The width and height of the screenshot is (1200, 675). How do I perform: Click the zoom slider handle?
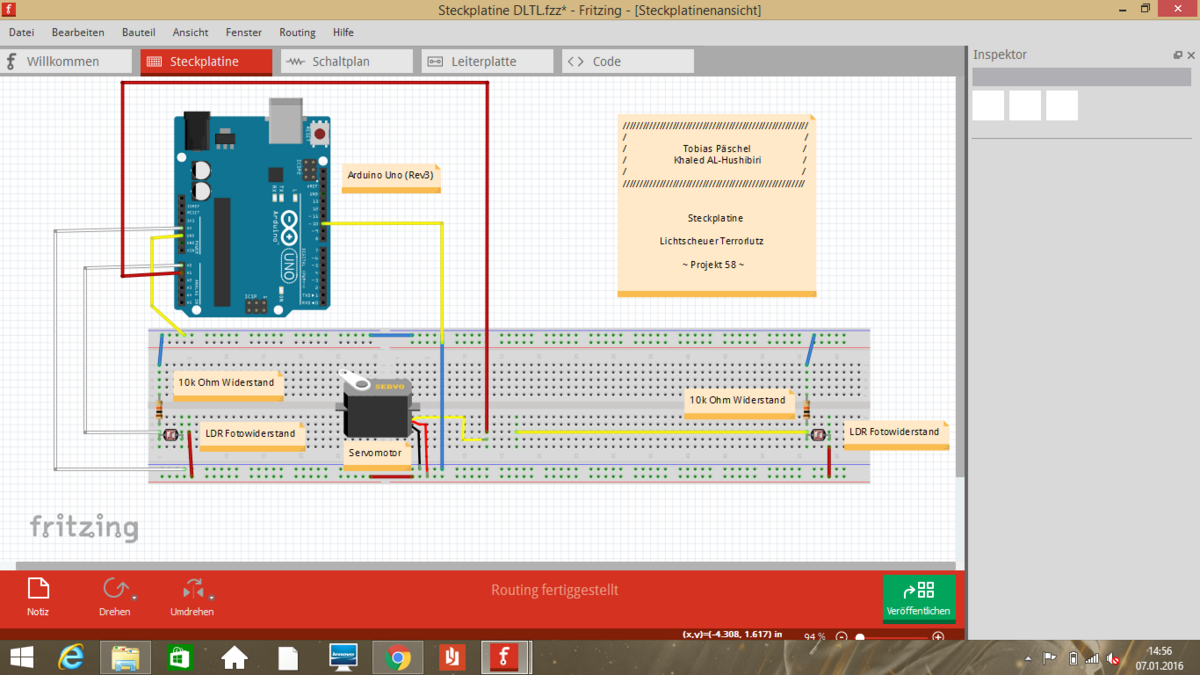860,637
